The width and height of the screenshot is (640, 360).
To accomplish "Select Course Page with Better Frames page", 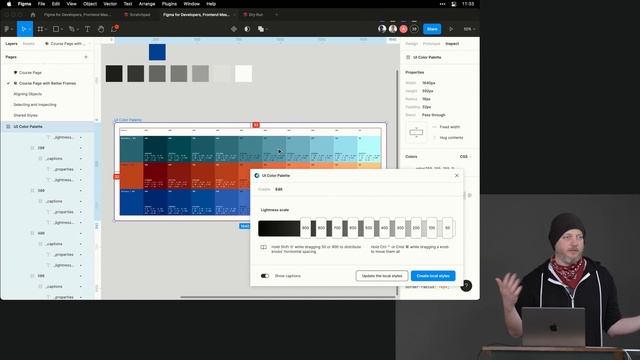I will [47, 83].
